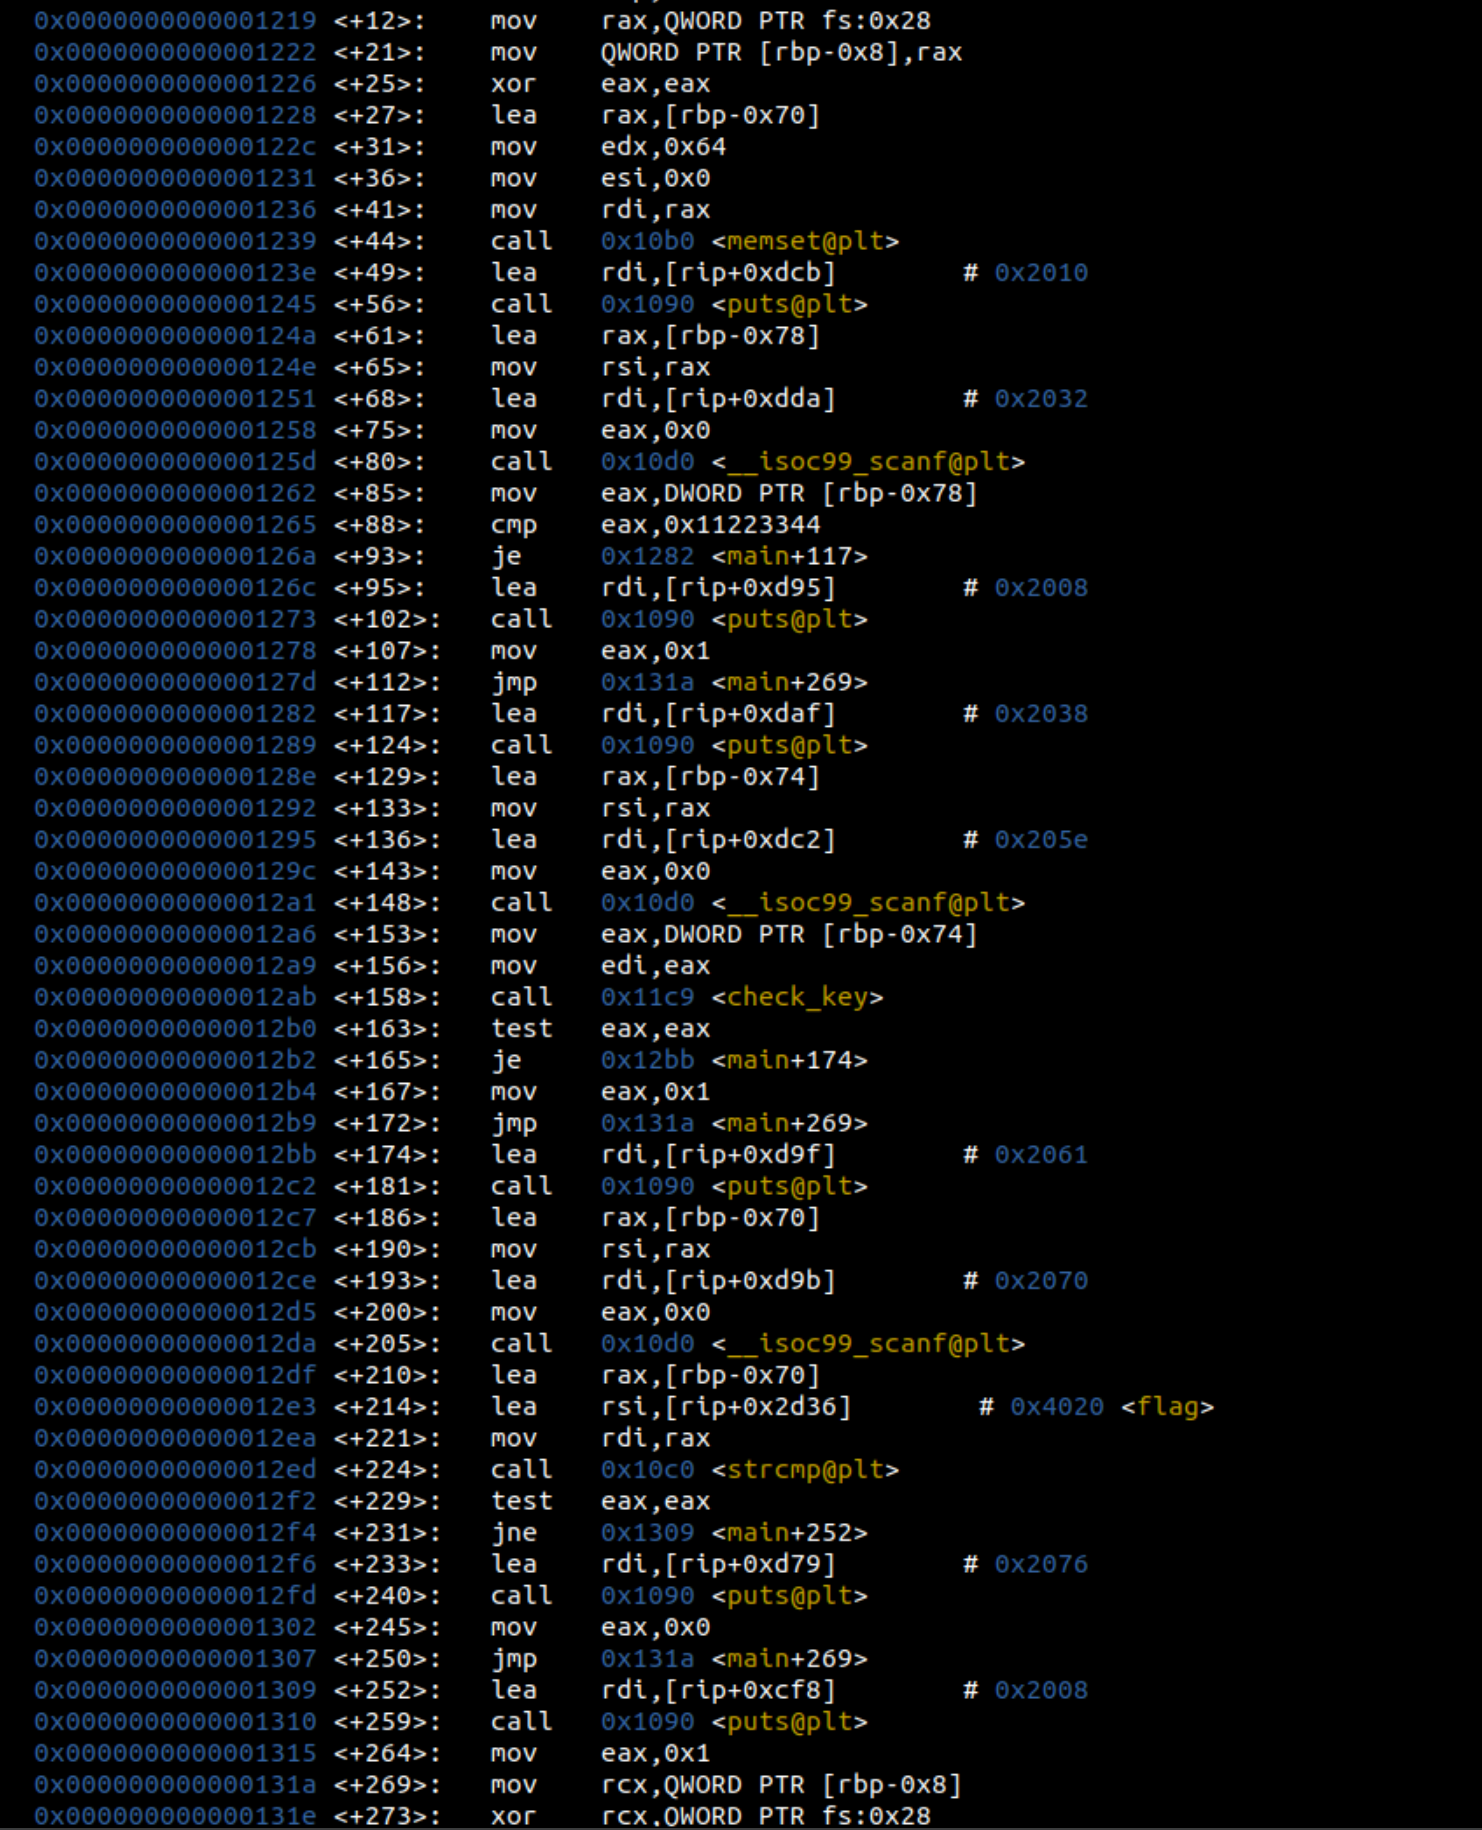
Task: Click the <strcmp@plt> symbol
Action: point(805,1469)
